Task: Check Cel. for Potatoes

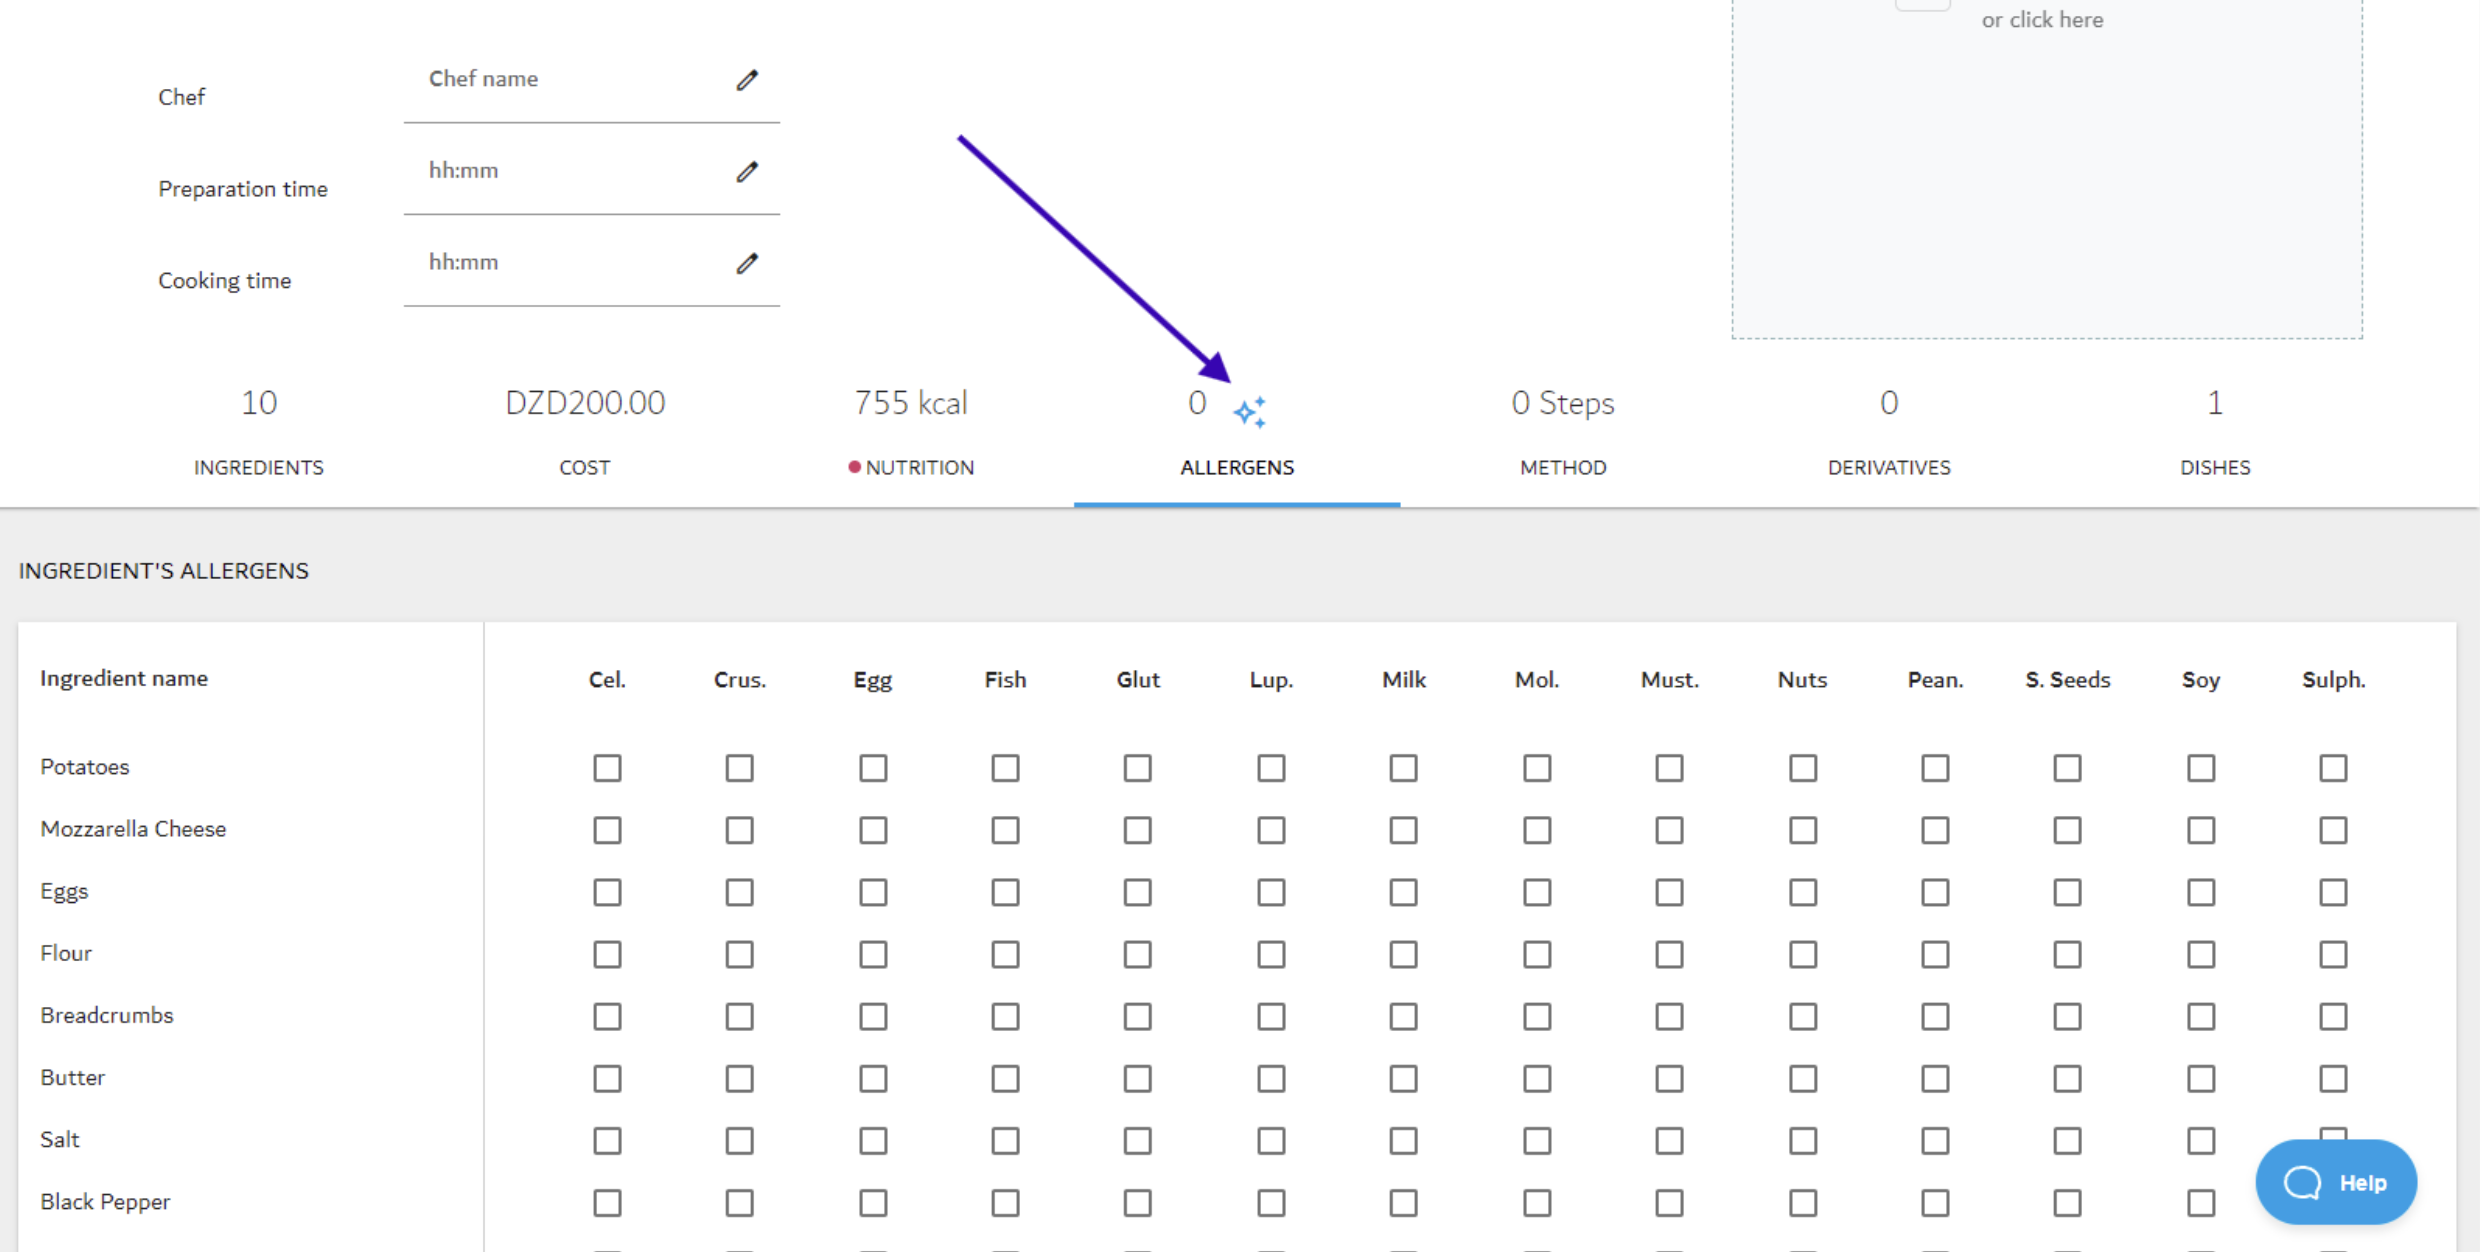Action: point(607,768)
